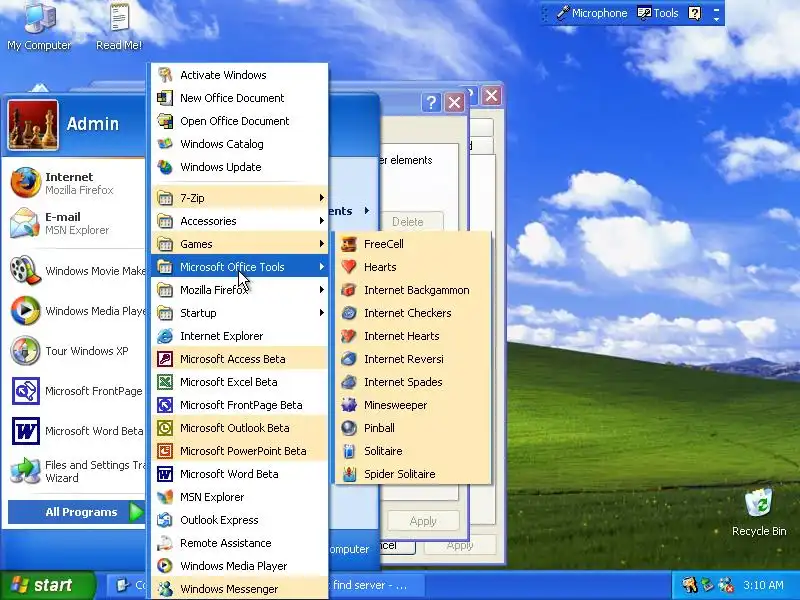Open Microsoft FrontPage Beta in All Programs
This screenshot has width=800, height=600.
(239, 405)
